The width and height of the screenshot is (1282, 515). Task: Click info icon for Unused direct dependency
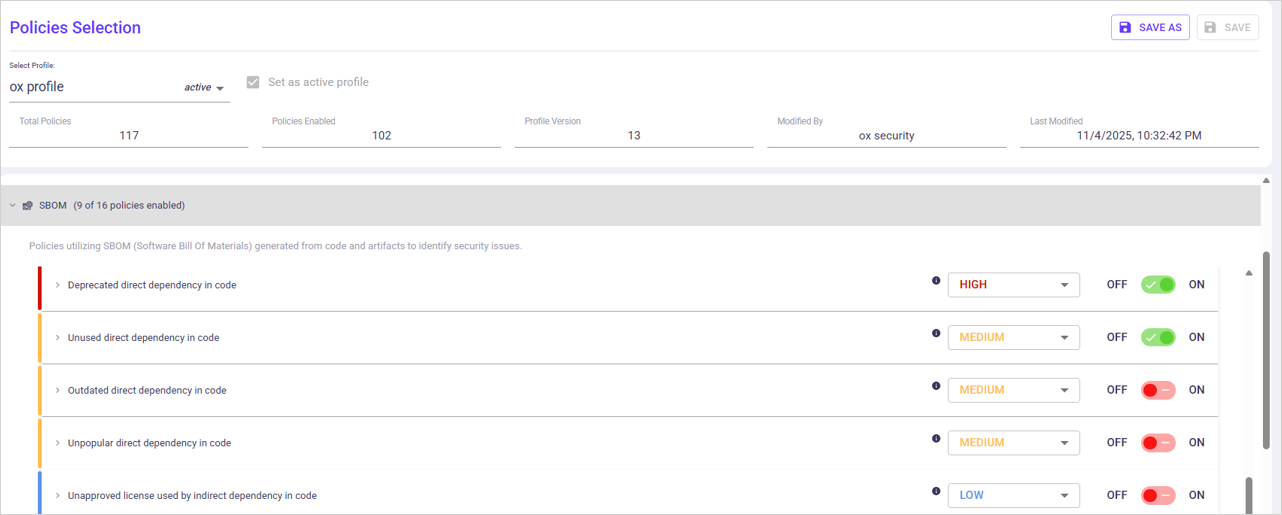pos(936,333)
